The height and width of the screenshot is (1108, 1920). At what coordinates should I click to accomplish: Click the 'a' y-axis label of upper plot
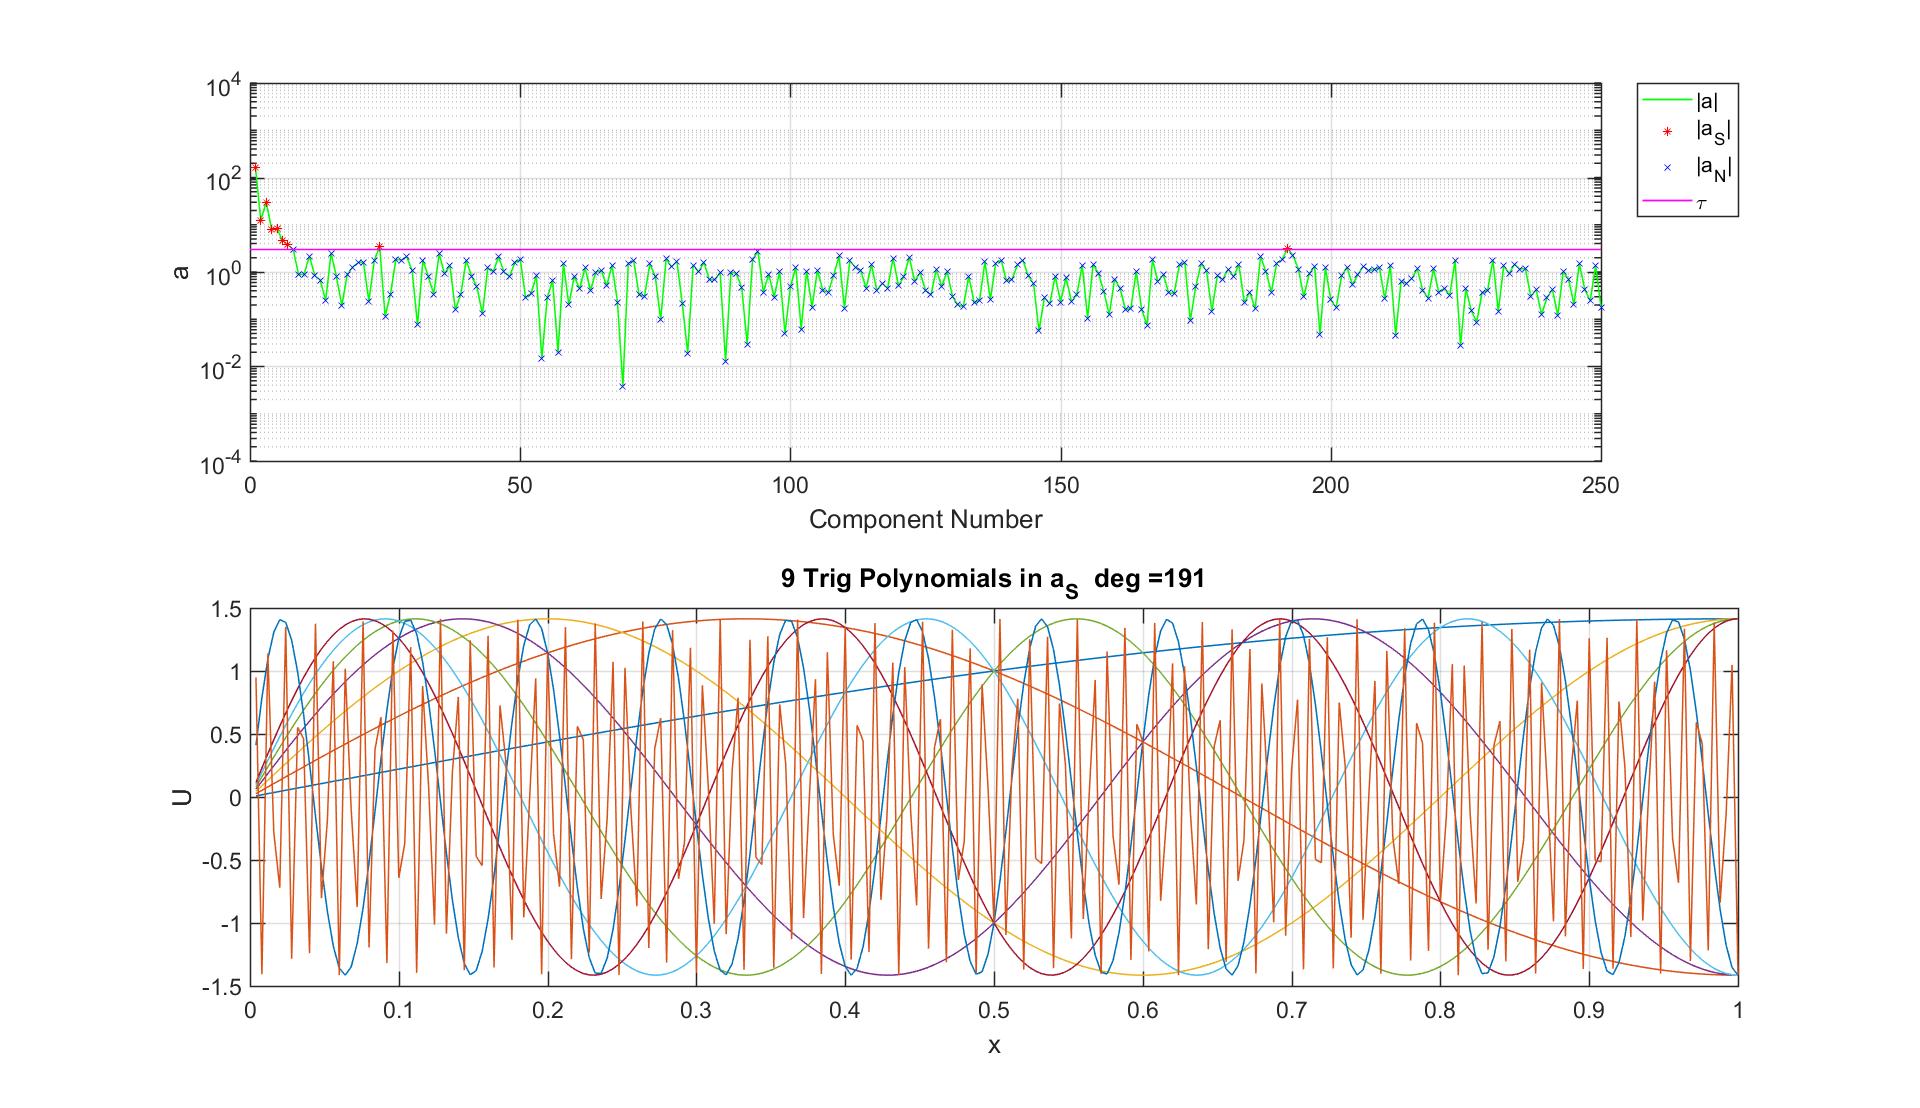coord(182,272)
